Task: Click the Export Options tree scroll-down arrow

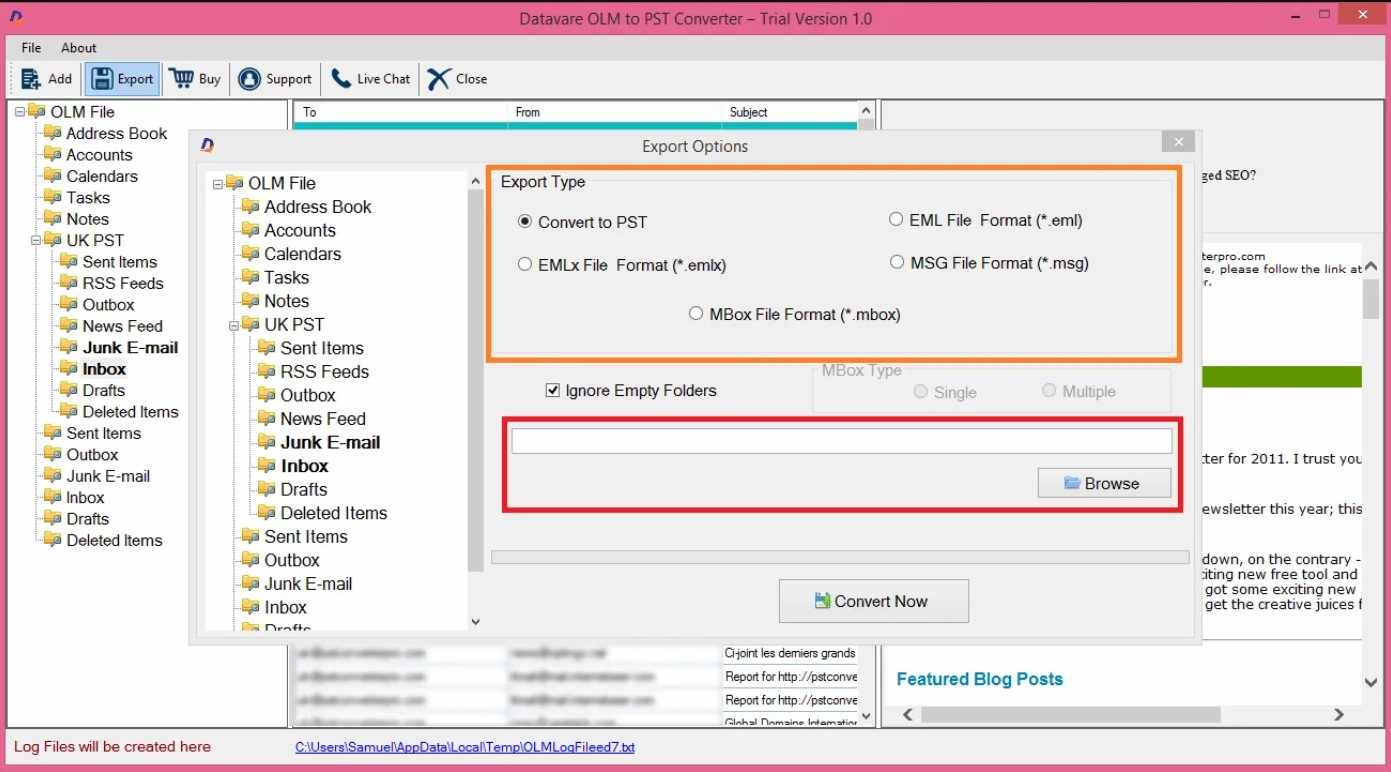Action: coord(476,621)
